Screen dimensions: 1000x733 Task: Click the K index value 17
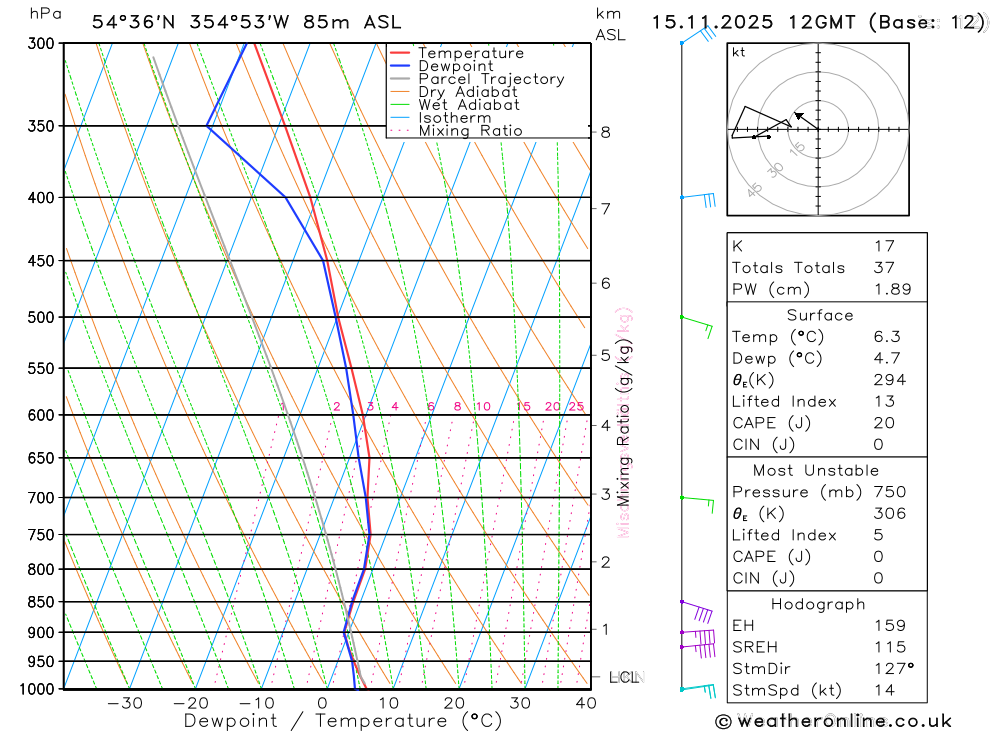point(885,246)
